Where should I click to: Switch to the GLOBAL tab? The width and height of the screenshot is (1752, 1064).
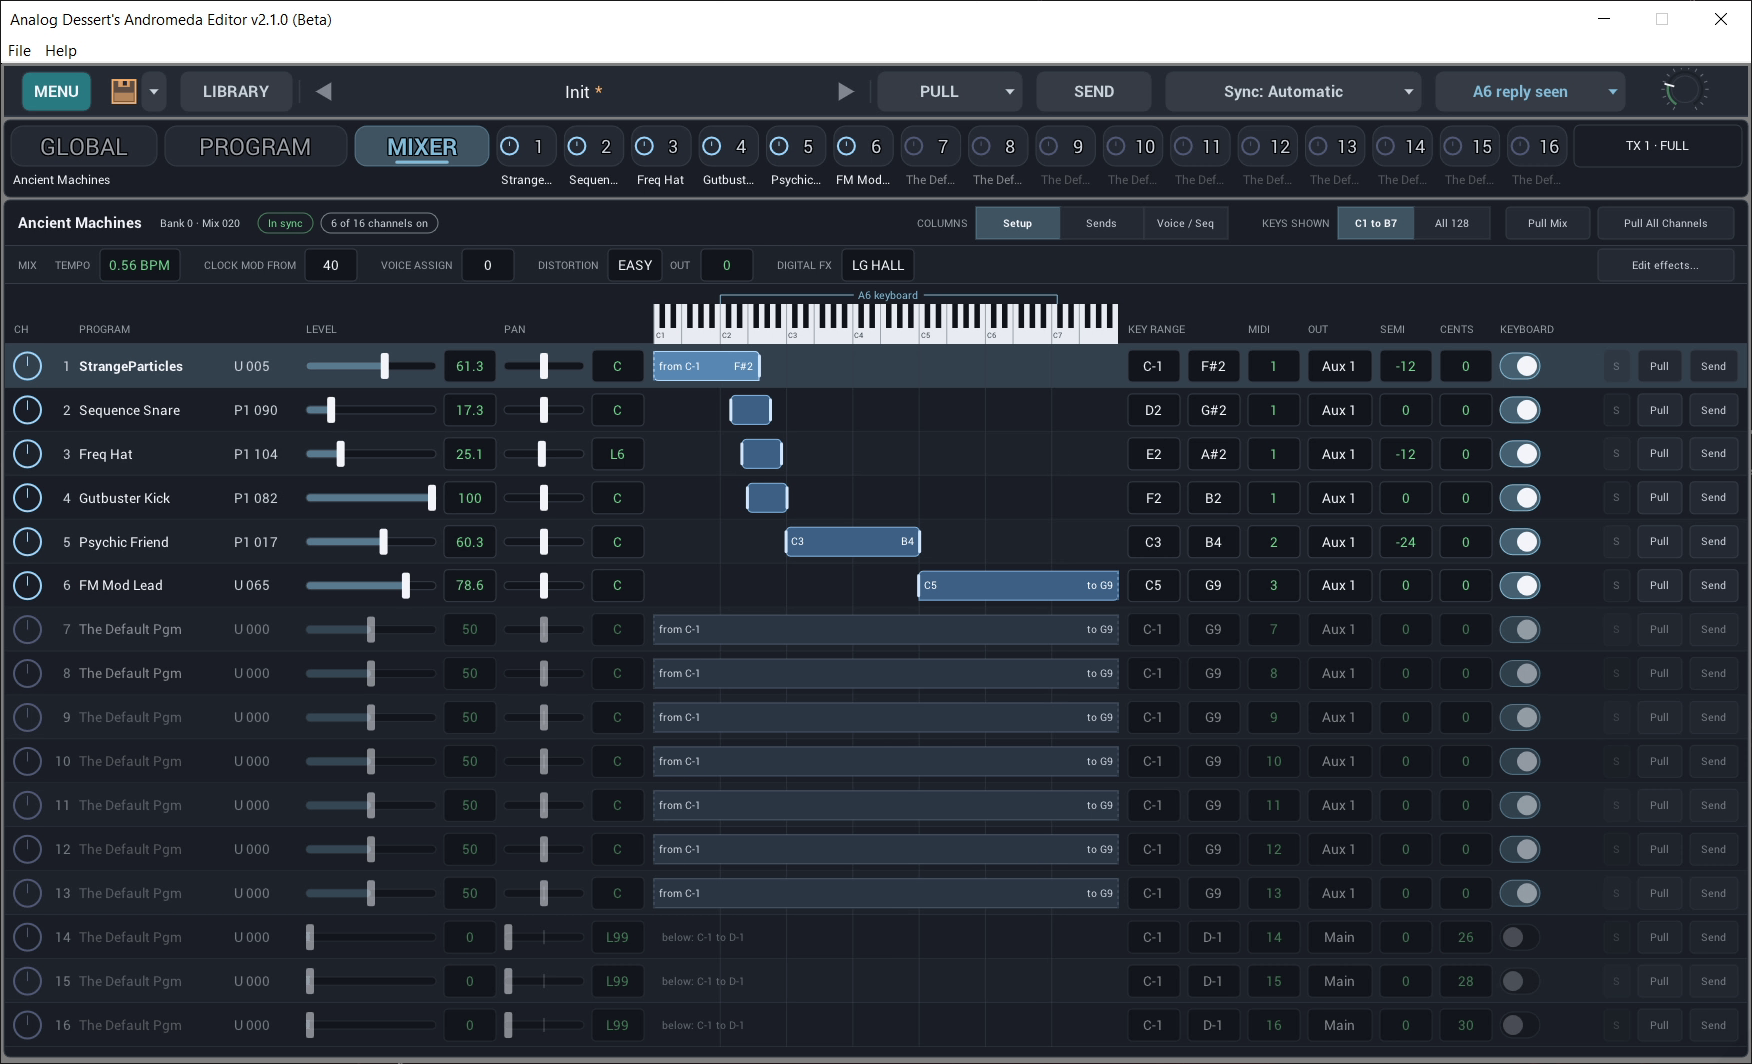click(x=84, y=146)
